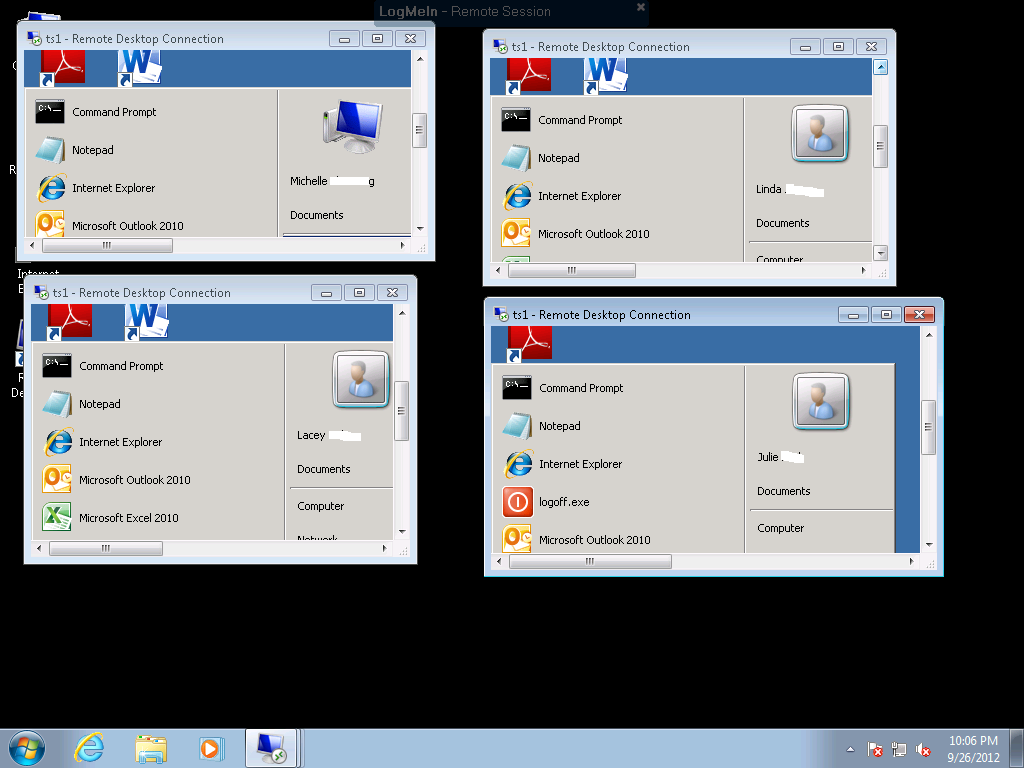Show hidden icons in the system tray
The height and width of the screenshot is (768, 1024).
pyautogui.click(x=850, y=749)
